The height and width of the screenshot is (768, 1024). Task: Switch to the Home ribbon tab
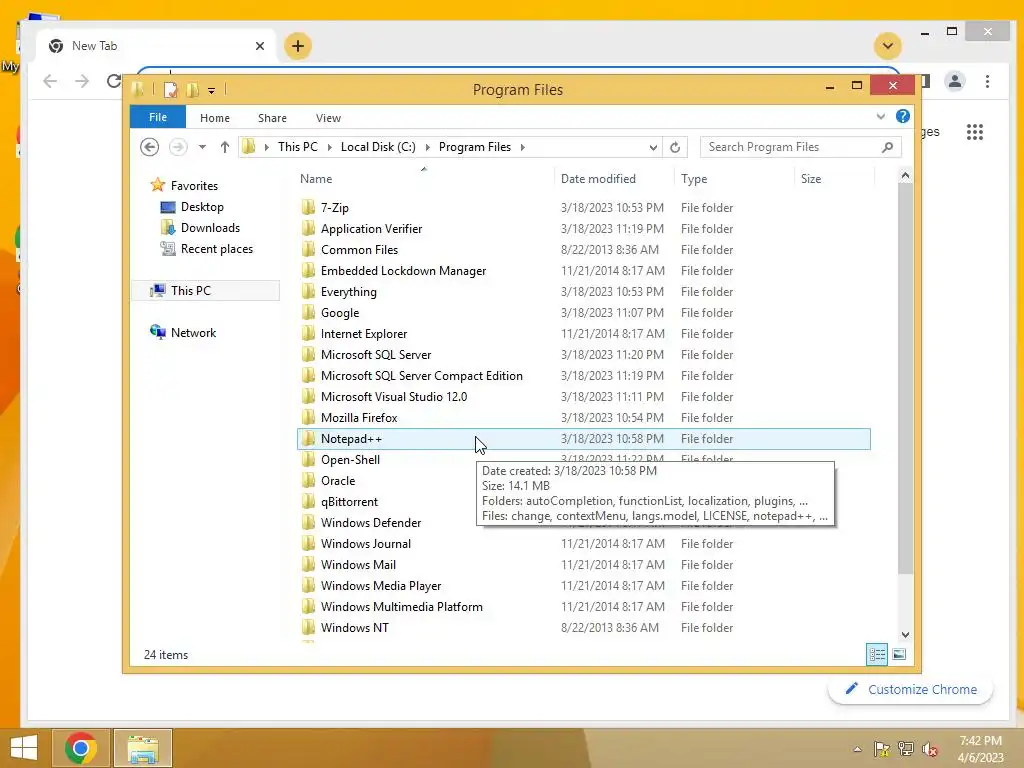pyautogui.click(x=215, y=118)
